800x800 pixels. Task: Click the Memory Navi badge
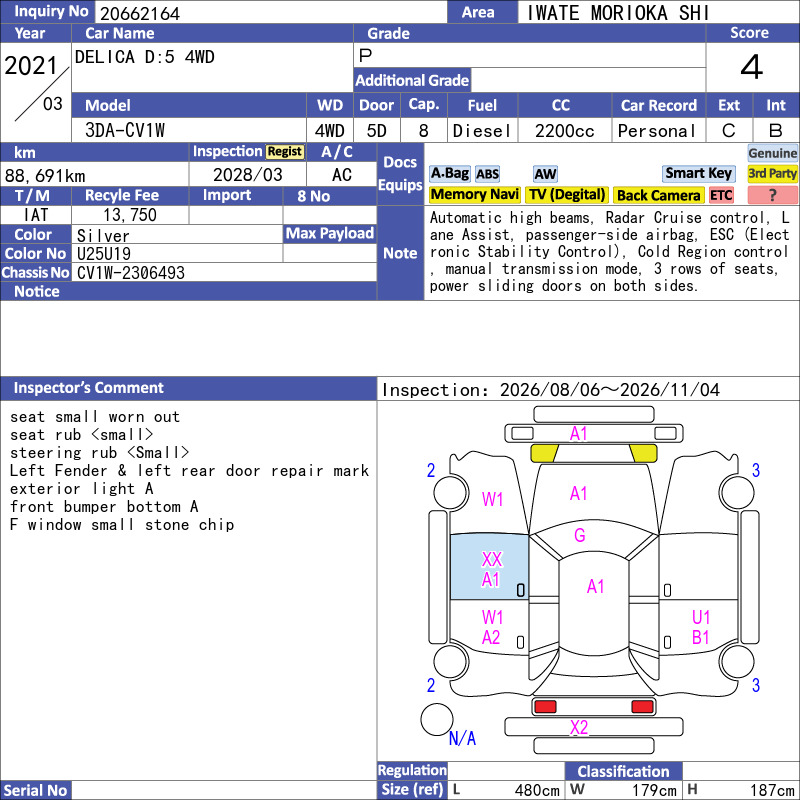point(474,194)
